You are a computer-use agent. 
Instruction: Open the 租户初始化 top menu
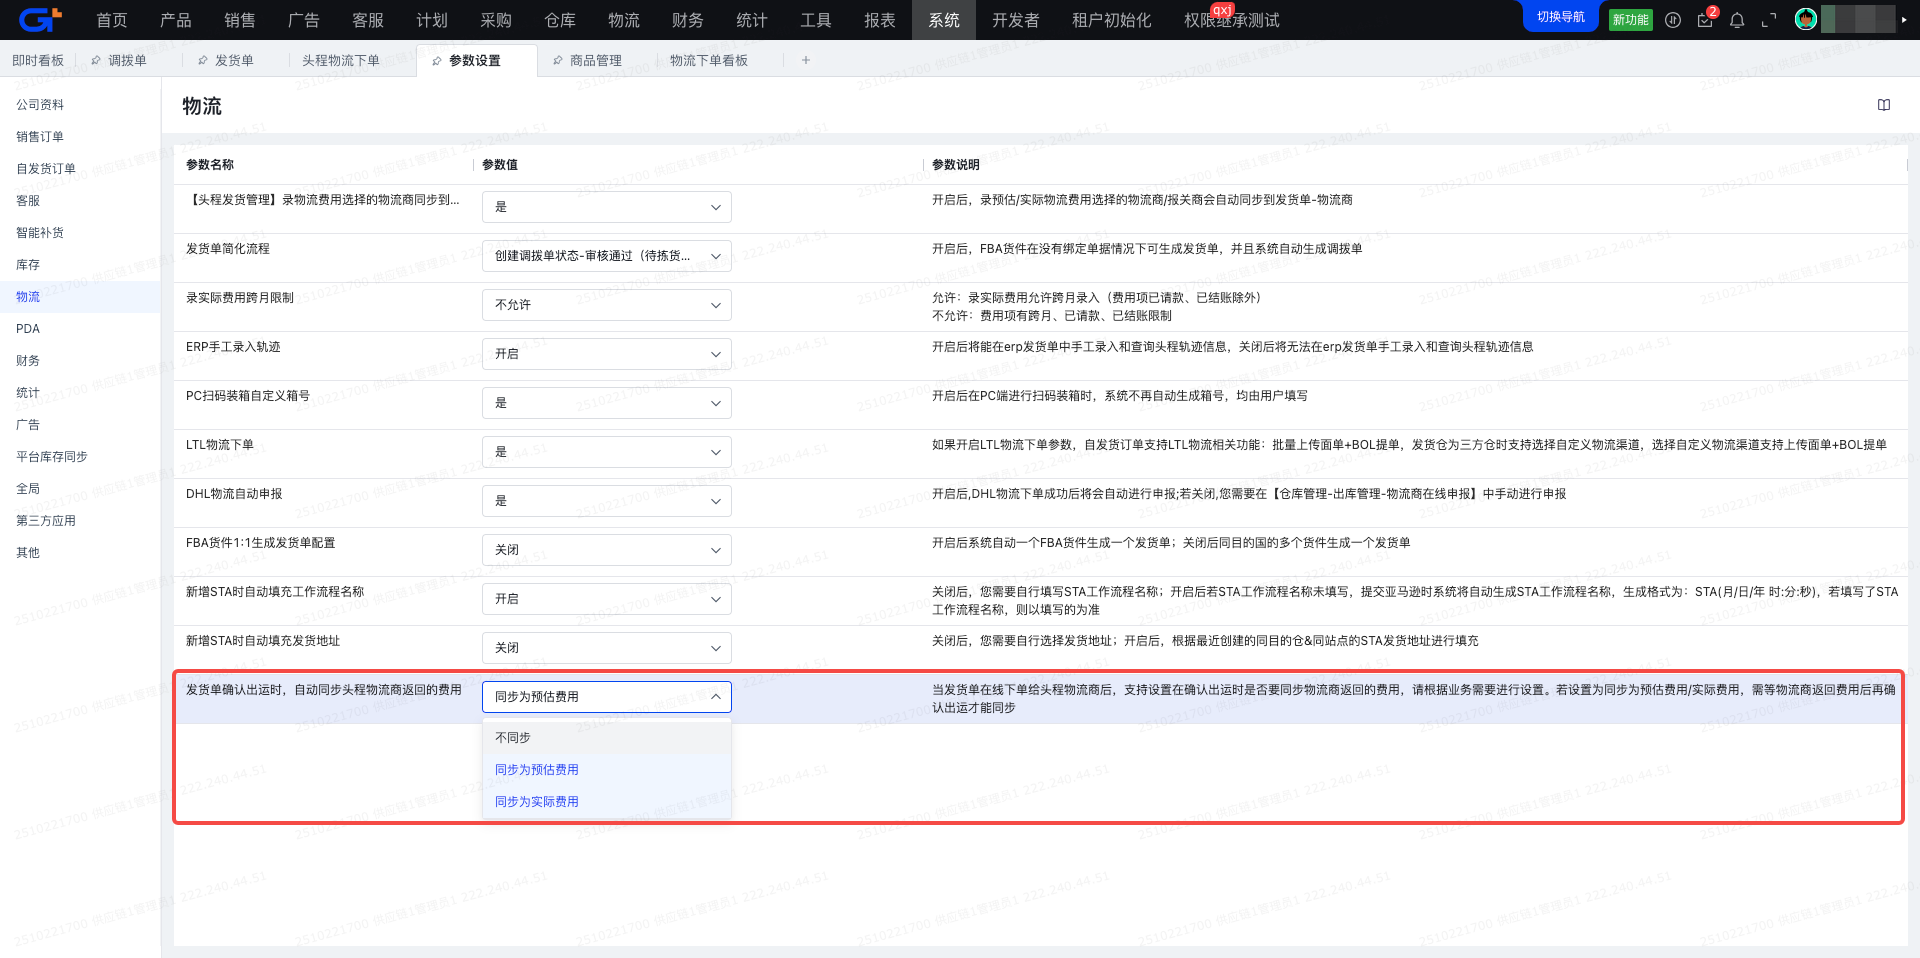tap(1112, 20)
